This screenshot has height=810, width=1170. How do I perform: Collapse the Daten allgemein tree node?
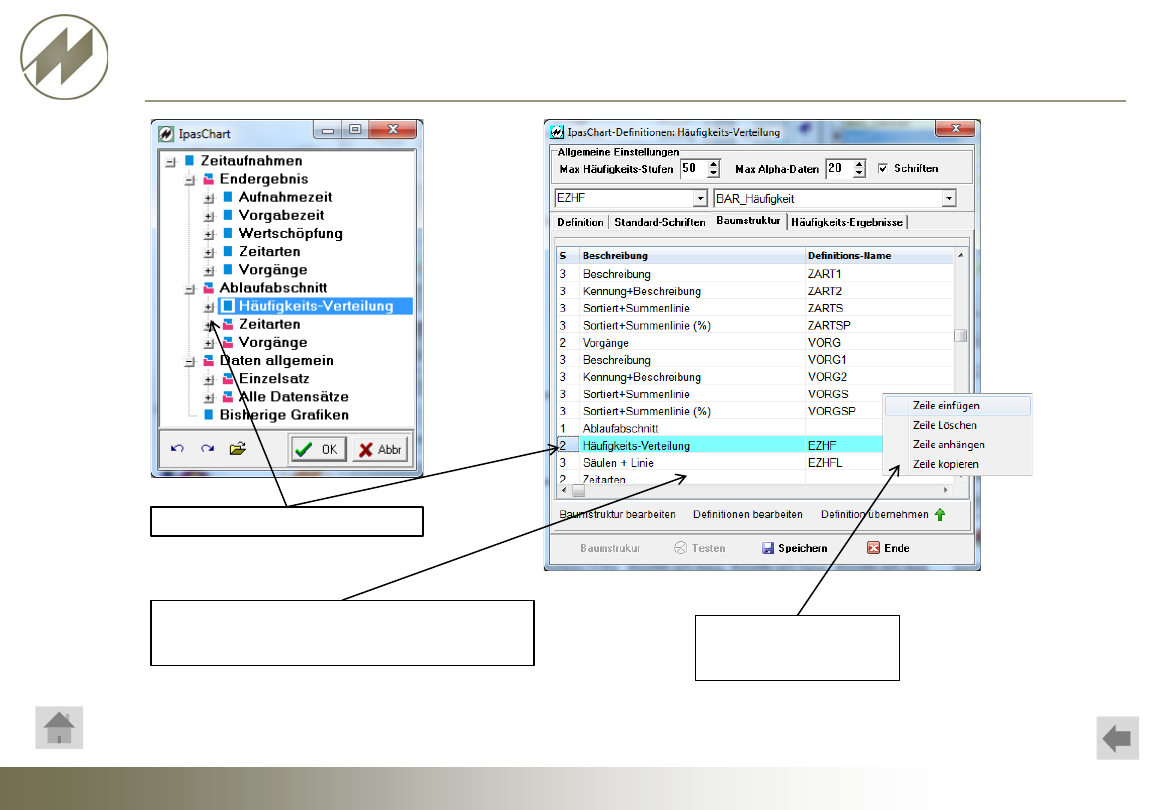pyautogui.click(x=190, y=362)
